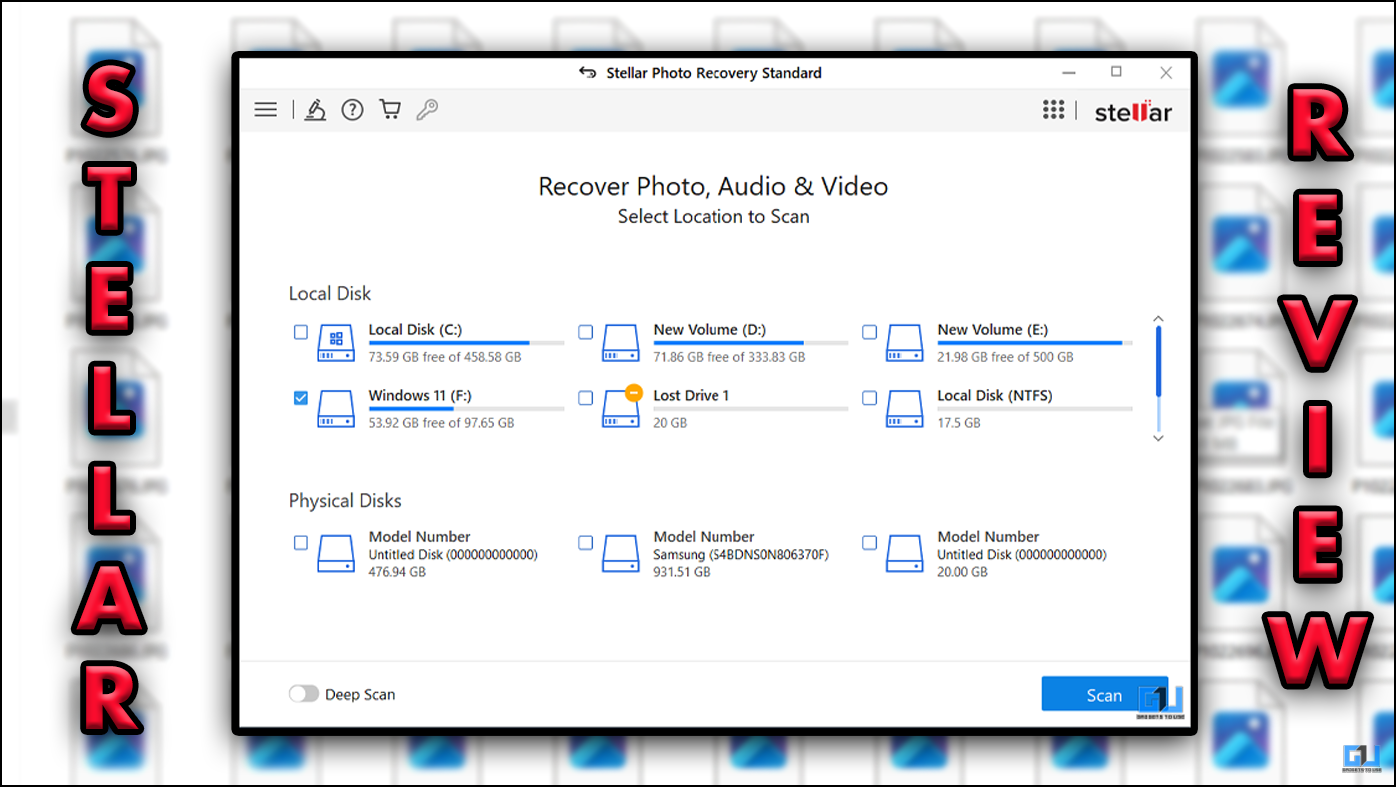Open the help question mark icon
Image resolution: width=1396 pixels, height=787 pixels.
pyautogui.click(x=352, y=110)
